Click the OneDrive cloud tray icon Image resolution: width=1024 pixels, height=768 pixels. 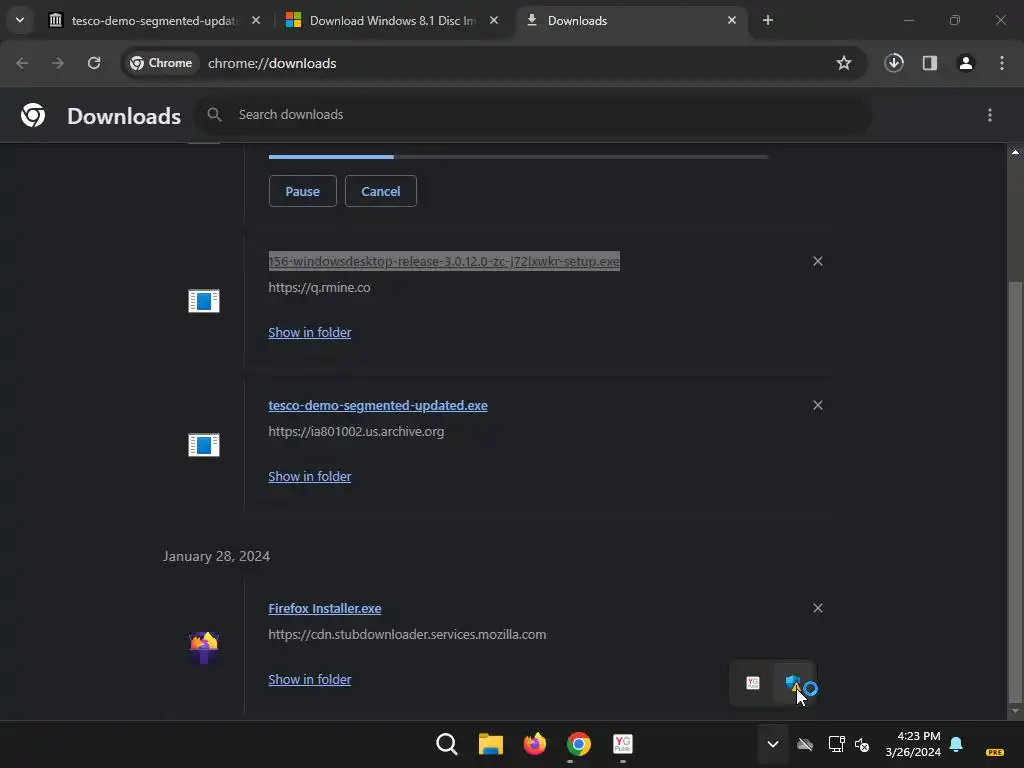coord(805,744)
